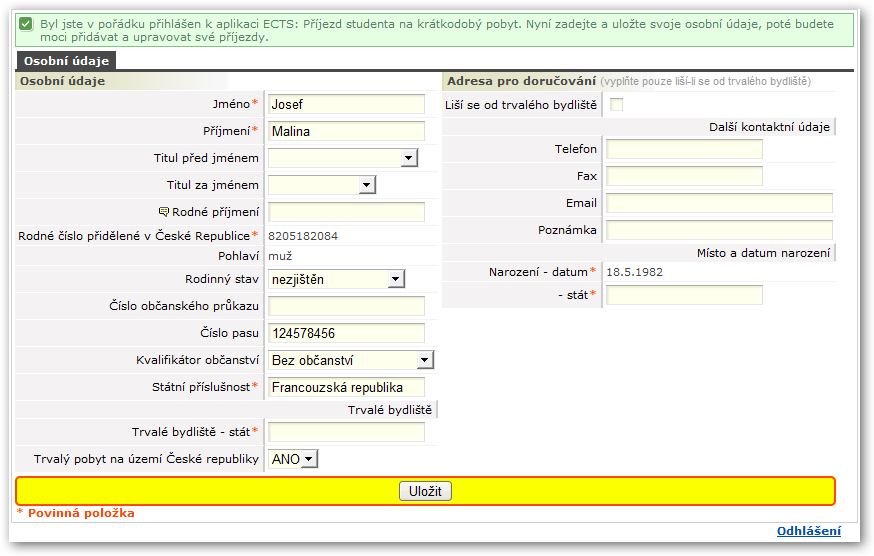
Task: Click the Email input field
Action: (x=719, y=203)
